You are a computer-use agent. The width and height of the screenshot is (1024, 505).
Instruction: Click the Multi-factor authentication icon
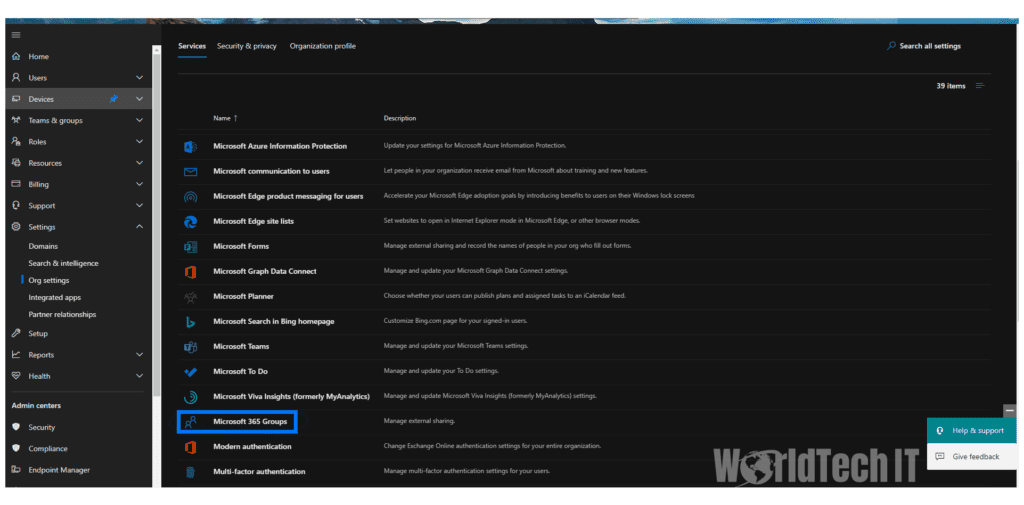190,472
